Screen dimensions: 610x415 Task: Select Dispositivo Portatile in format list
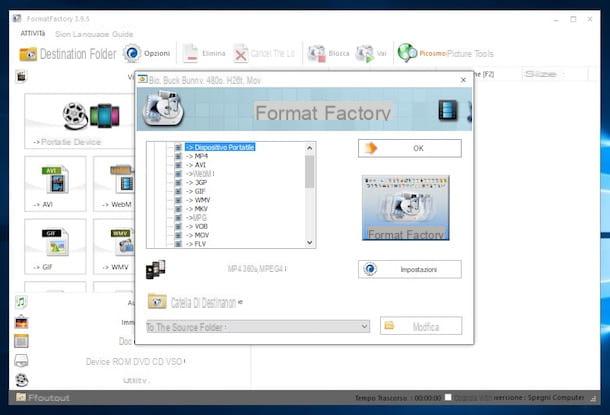[220, 147]
